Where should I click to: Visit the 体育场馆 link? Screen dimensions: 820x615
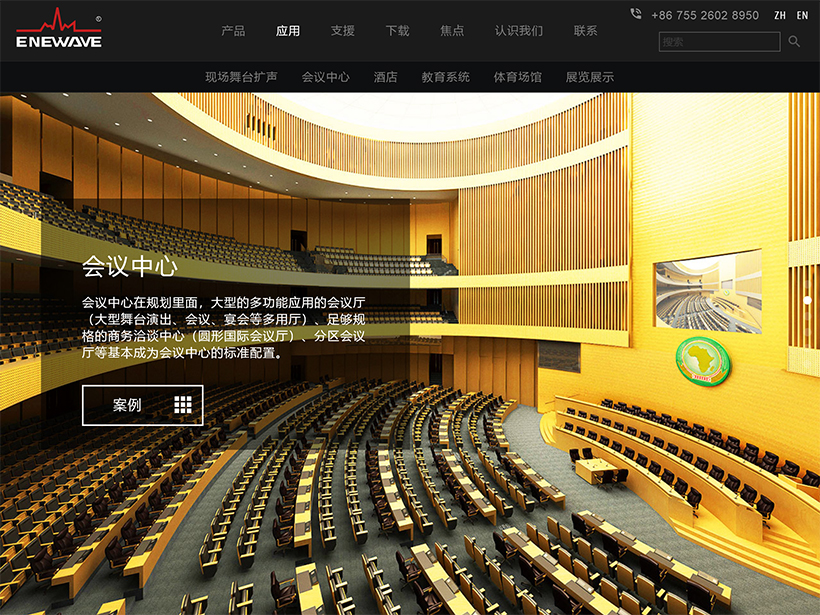coord(517,77)
